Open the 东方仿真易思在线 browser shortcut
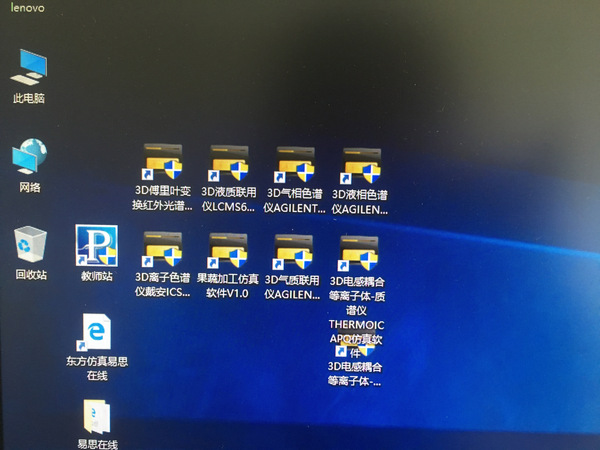The height and width of the screenshot is (450, 600). click(97, 333)
